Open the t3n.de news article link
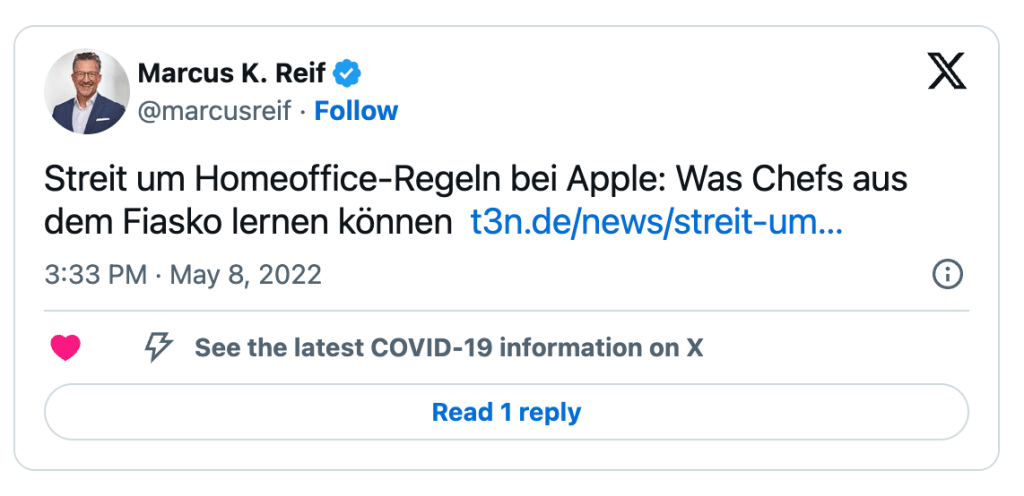 [x=656, y=223]
